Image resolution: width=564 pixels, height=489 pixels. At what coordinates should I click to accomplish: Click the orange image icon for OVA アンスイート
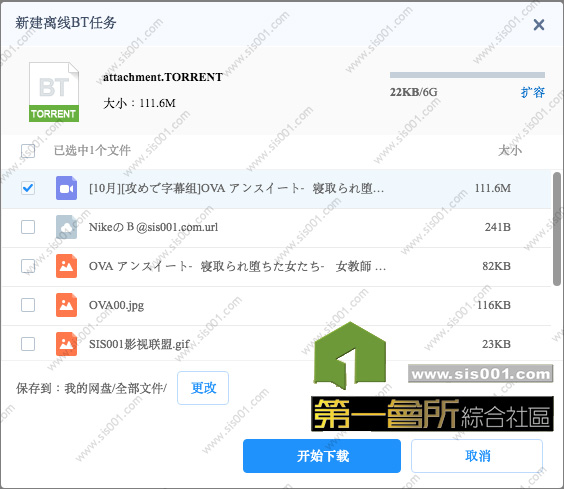pyautogui.click(x=67, y=266)
